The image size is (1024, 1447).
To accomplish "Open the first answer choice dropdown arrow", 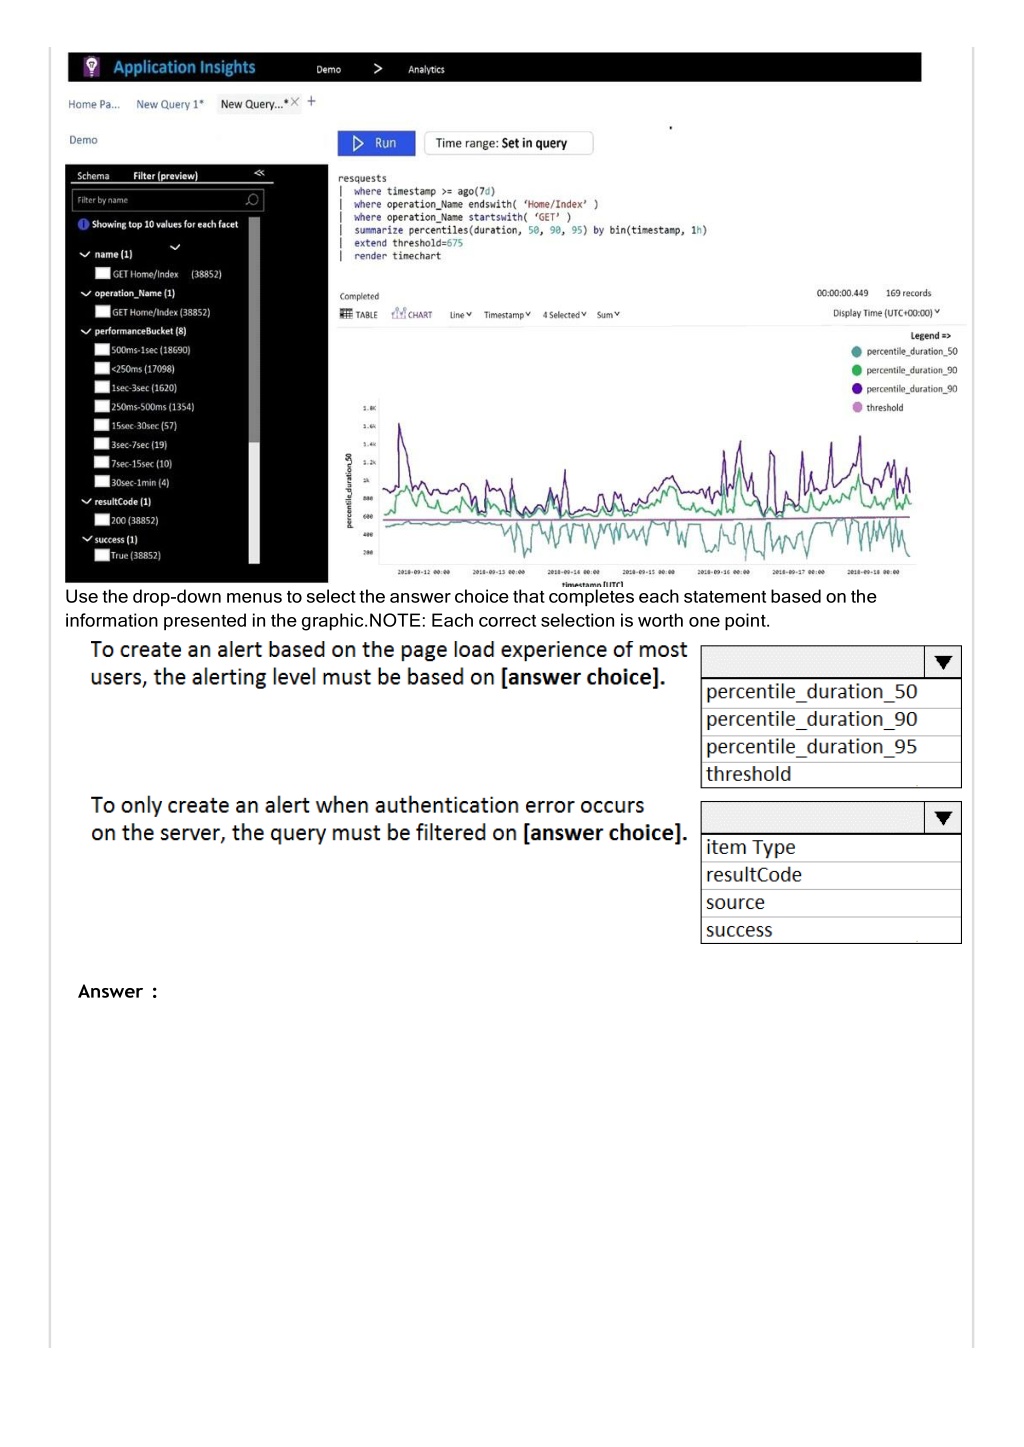I will click(943, 662).
